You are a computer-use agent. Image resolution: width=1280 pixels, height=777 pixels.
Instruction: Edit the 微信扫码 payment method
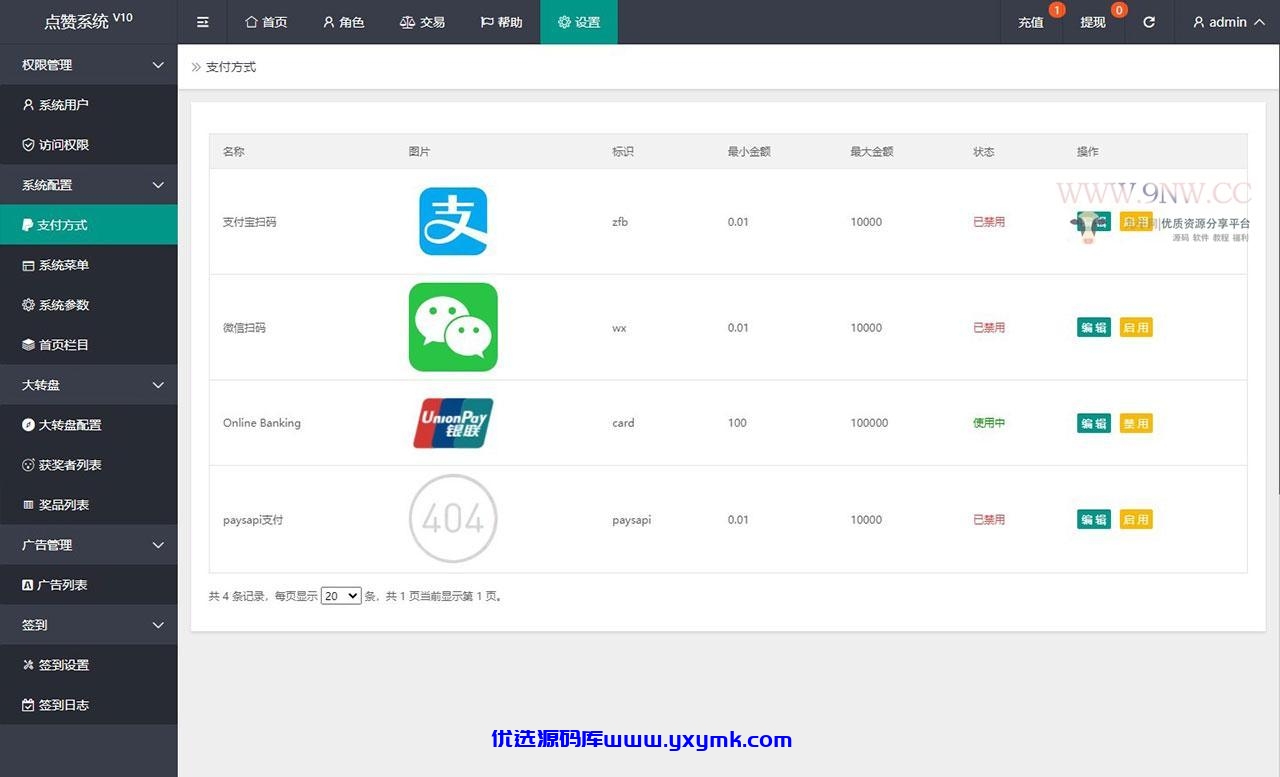[1094, 327]
